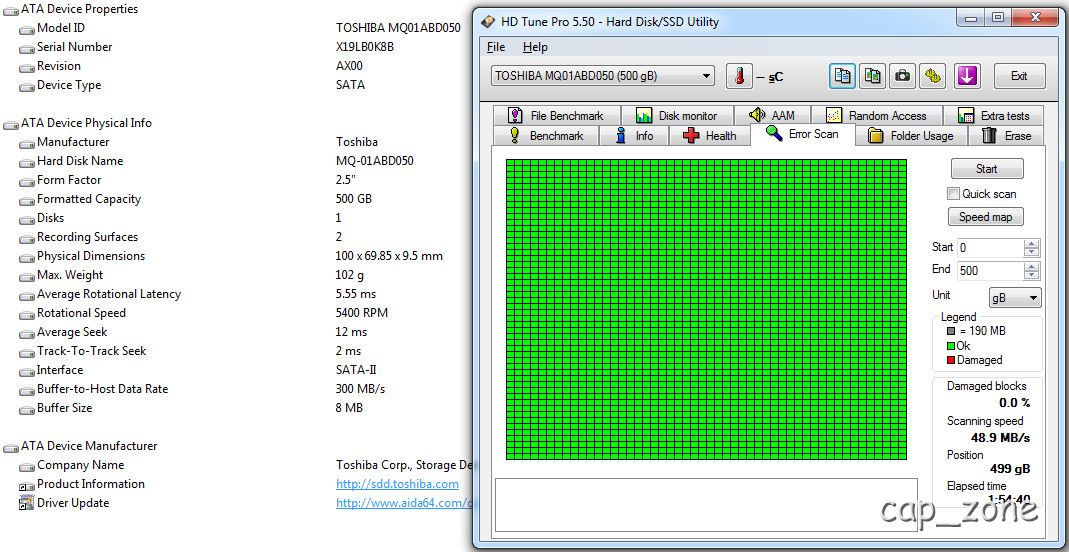Click the drive icon beside Model ID

[x=27, y=29]
